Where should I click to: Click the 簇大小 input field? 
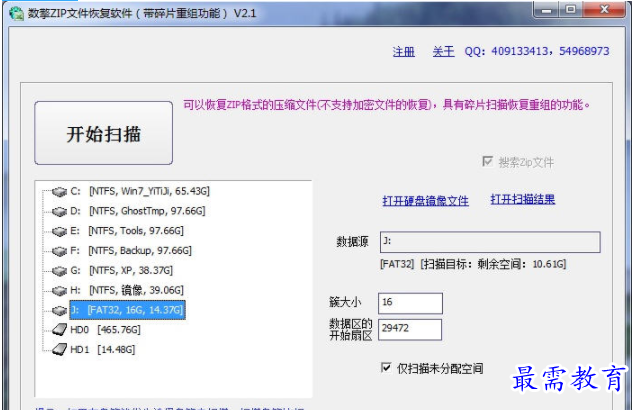tap(410, 303)
